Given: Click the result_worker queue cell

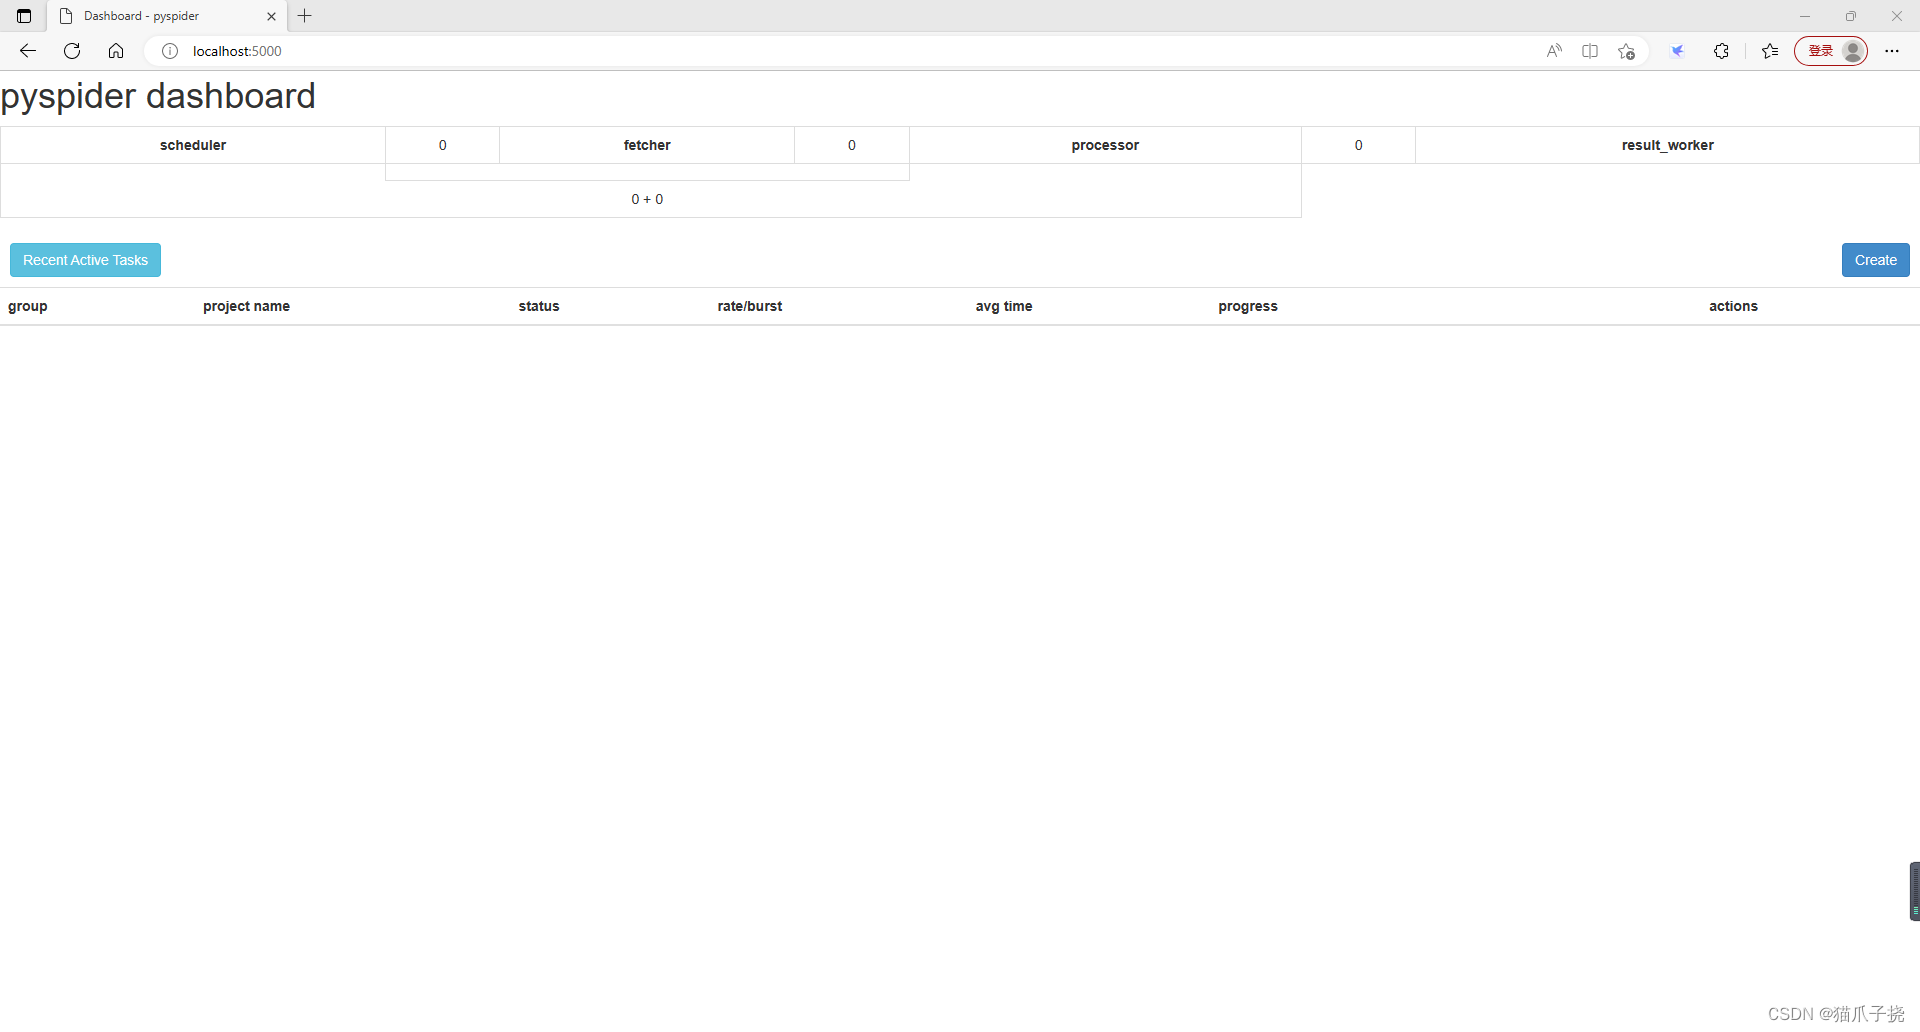Looking at the screenshot, I should click(x=1667, y=145).
